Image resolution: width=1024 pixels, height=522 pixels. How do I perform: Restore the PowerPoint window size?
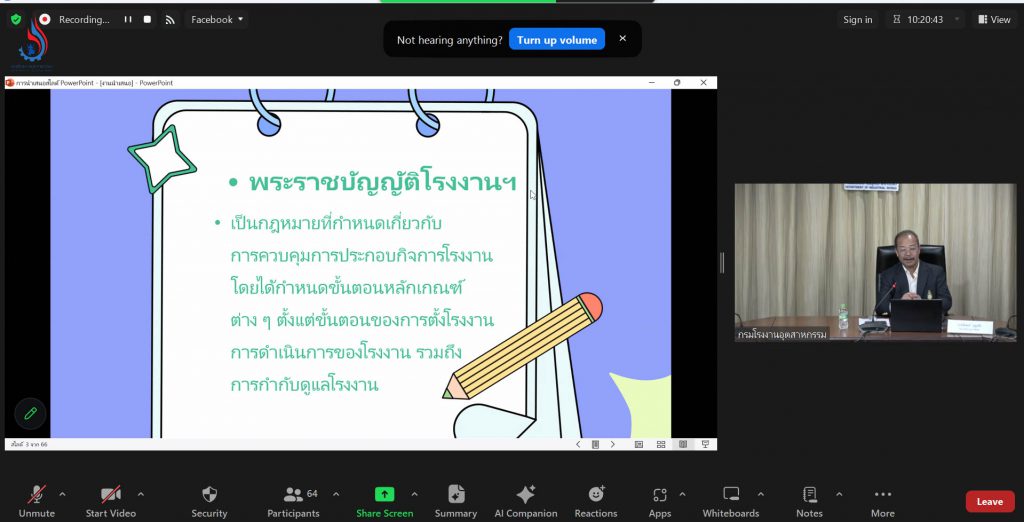677,83
